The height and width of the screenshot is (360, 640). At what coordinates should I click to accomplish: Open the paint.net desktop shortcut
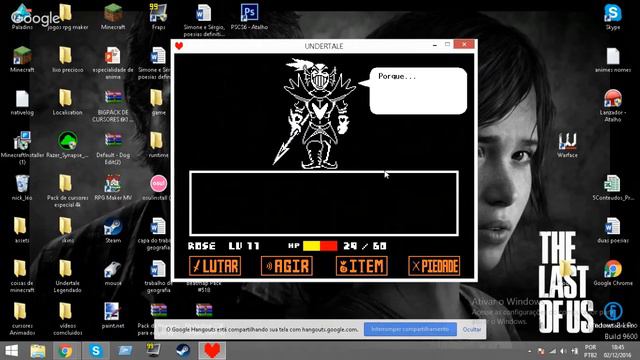coord(113,316)
